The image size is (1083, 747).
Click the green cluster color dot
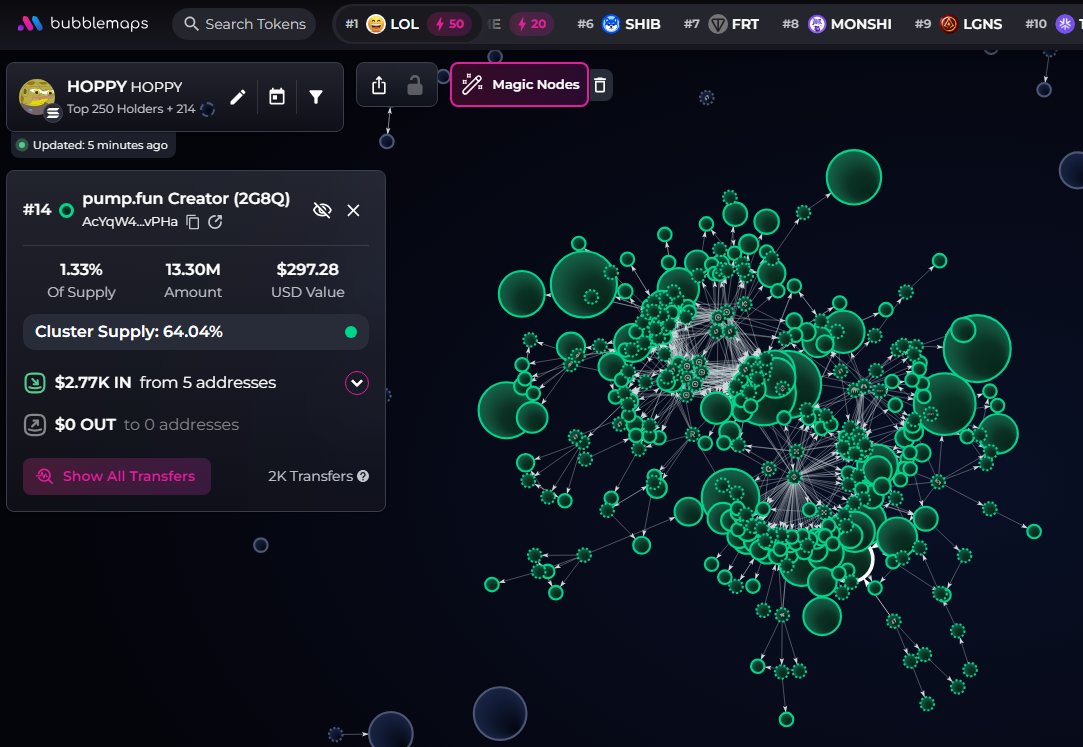tap(350, 332)
